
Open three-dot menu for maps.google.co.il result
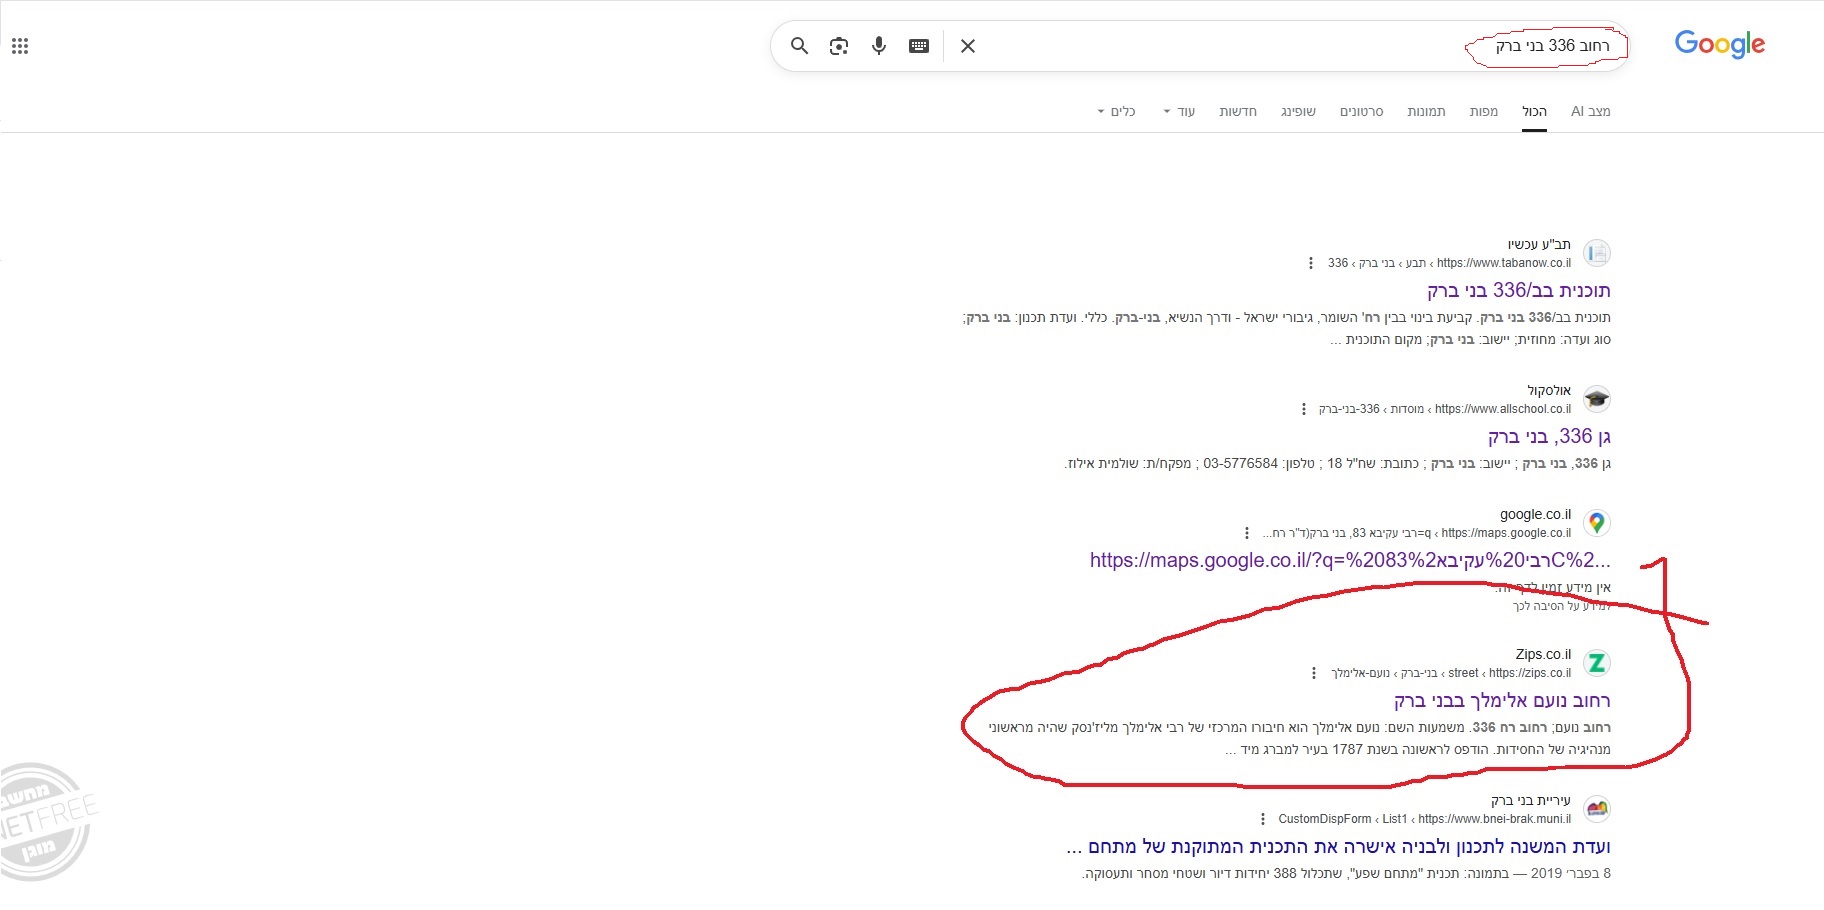click(1247, 533)
